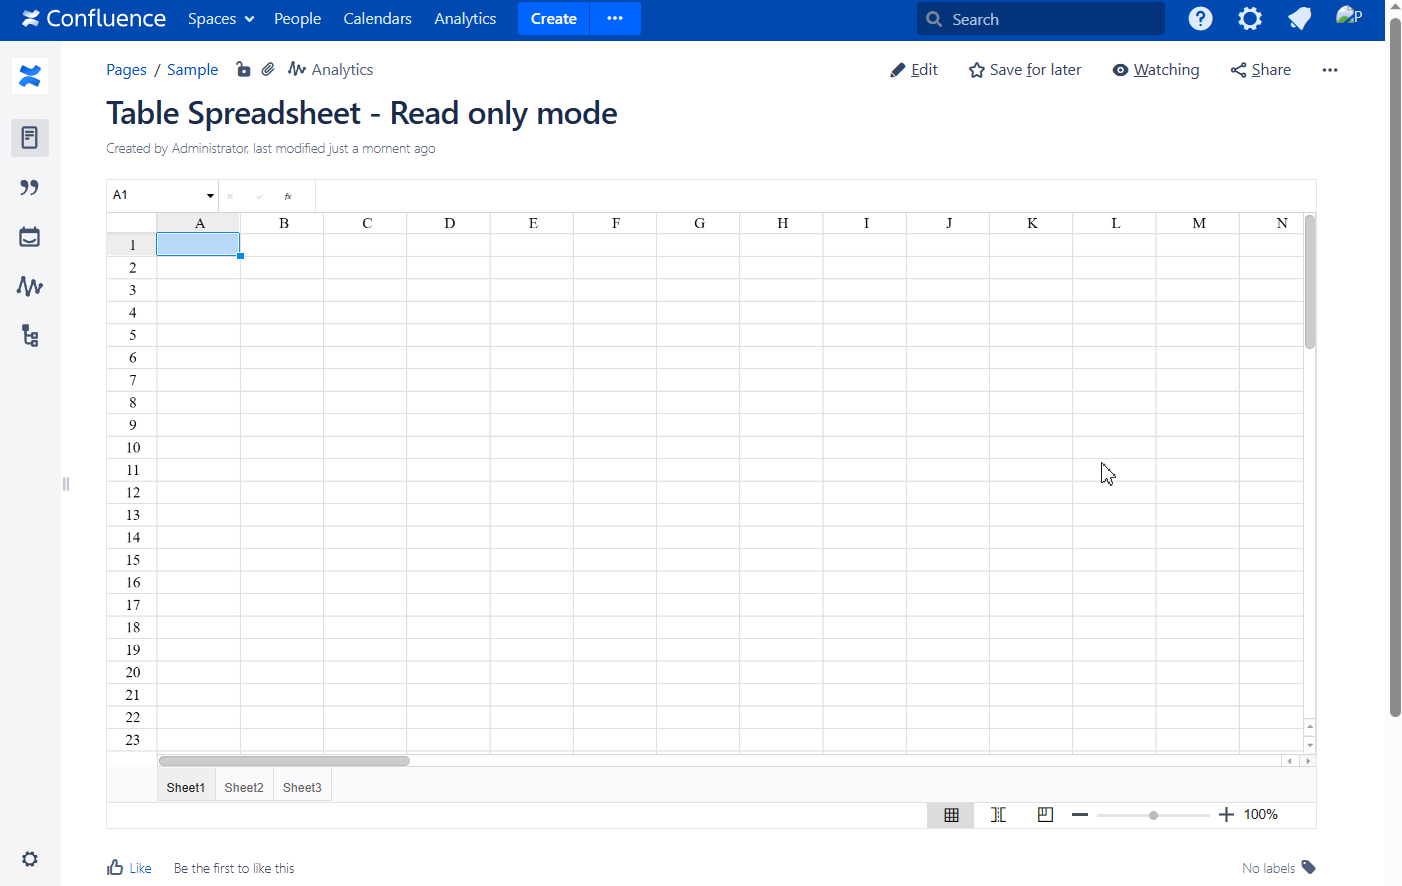Image resolution: width=1402 pixels, height=886 pixels.
Task: Open the Sample breadcrumb link
Action: pos(192,70)
